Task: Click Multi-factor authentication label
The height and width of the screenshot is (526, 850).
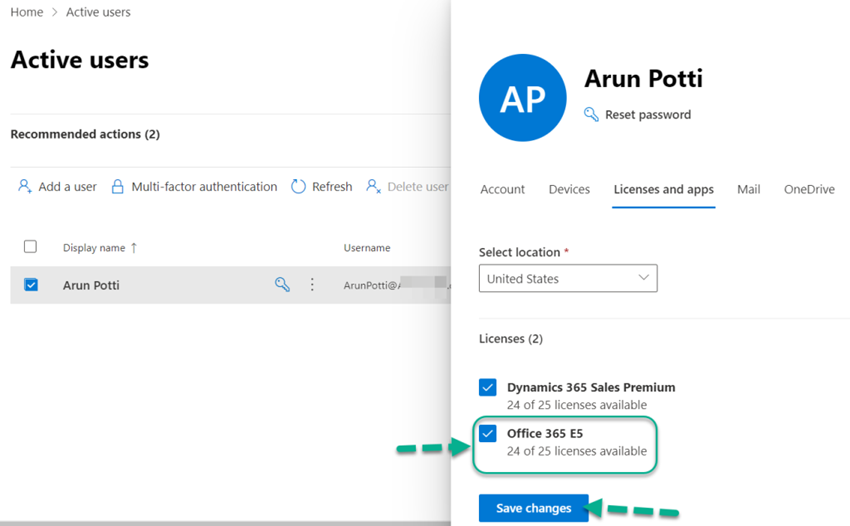Action: [x=204, y=187]
